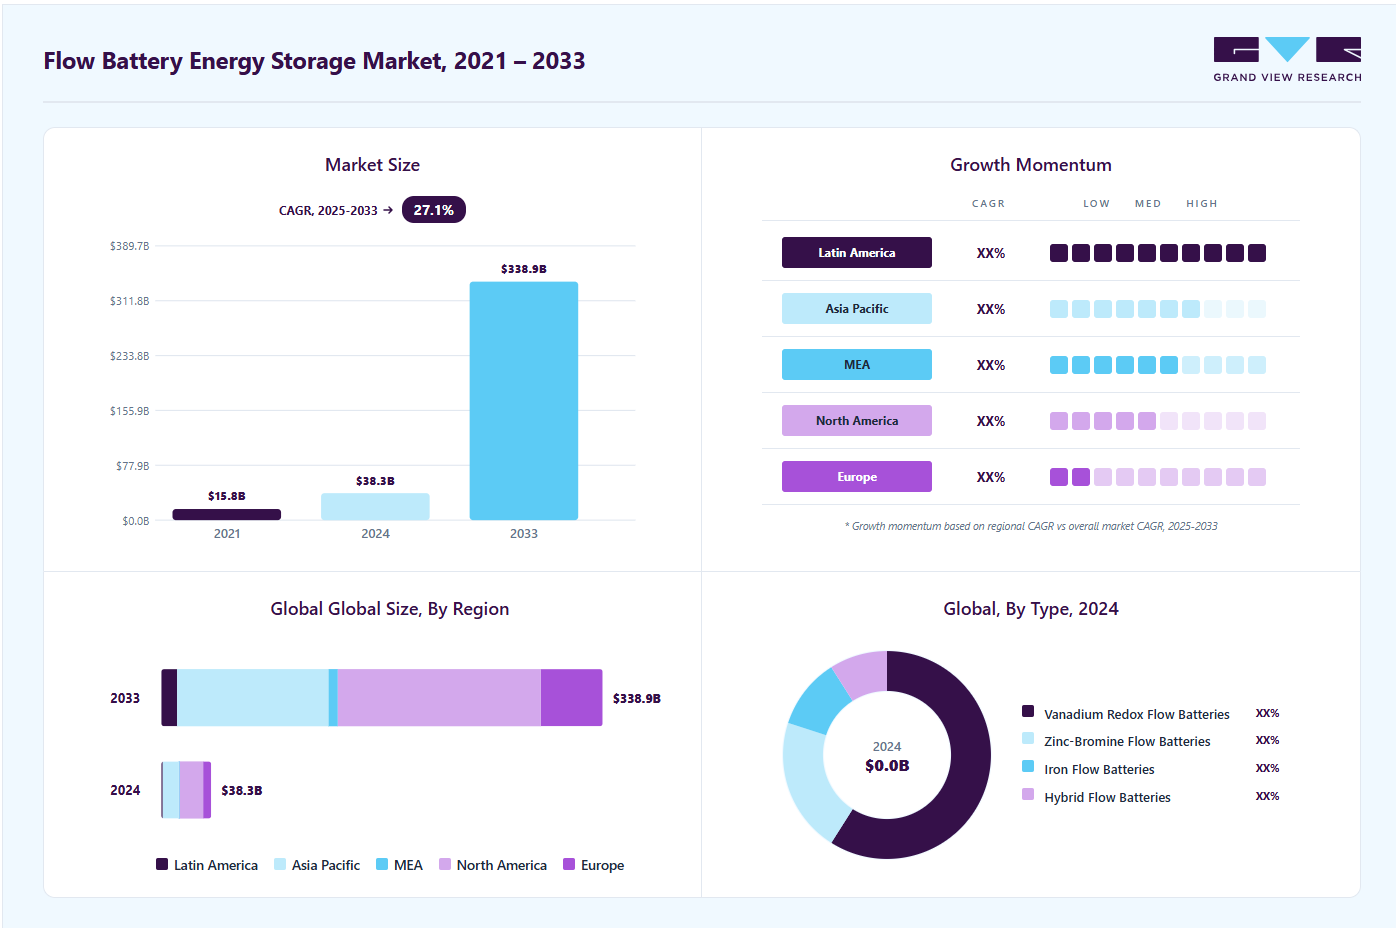
Task: Click the Europe momentum indicator squares
Action: (1158, 477)
